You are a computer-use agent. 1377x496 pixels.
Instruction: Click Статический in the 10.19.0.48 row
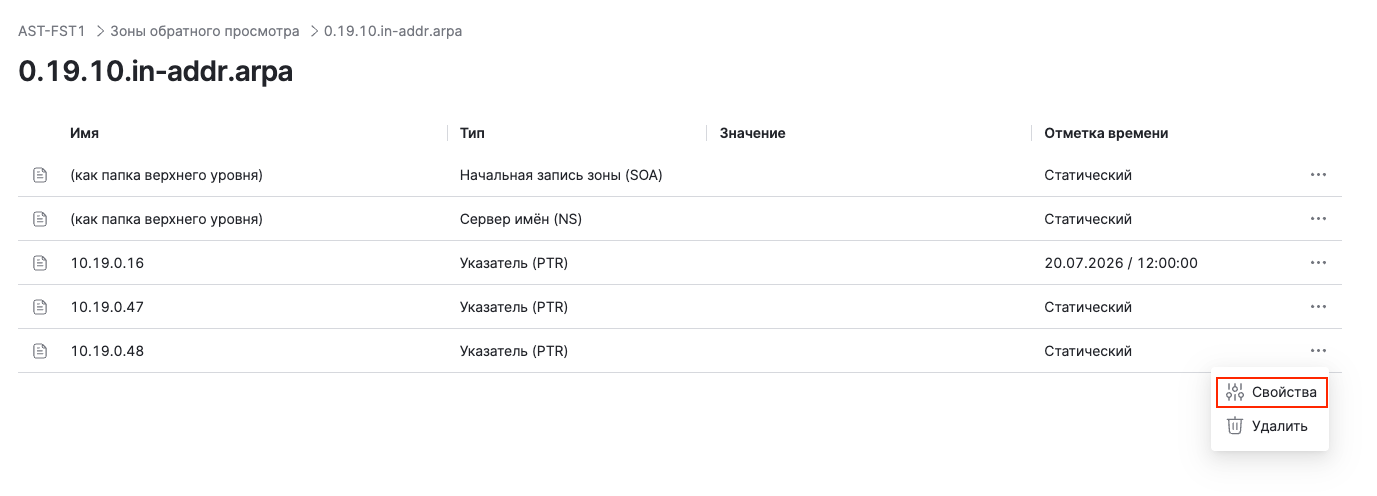coord(1088,351)
